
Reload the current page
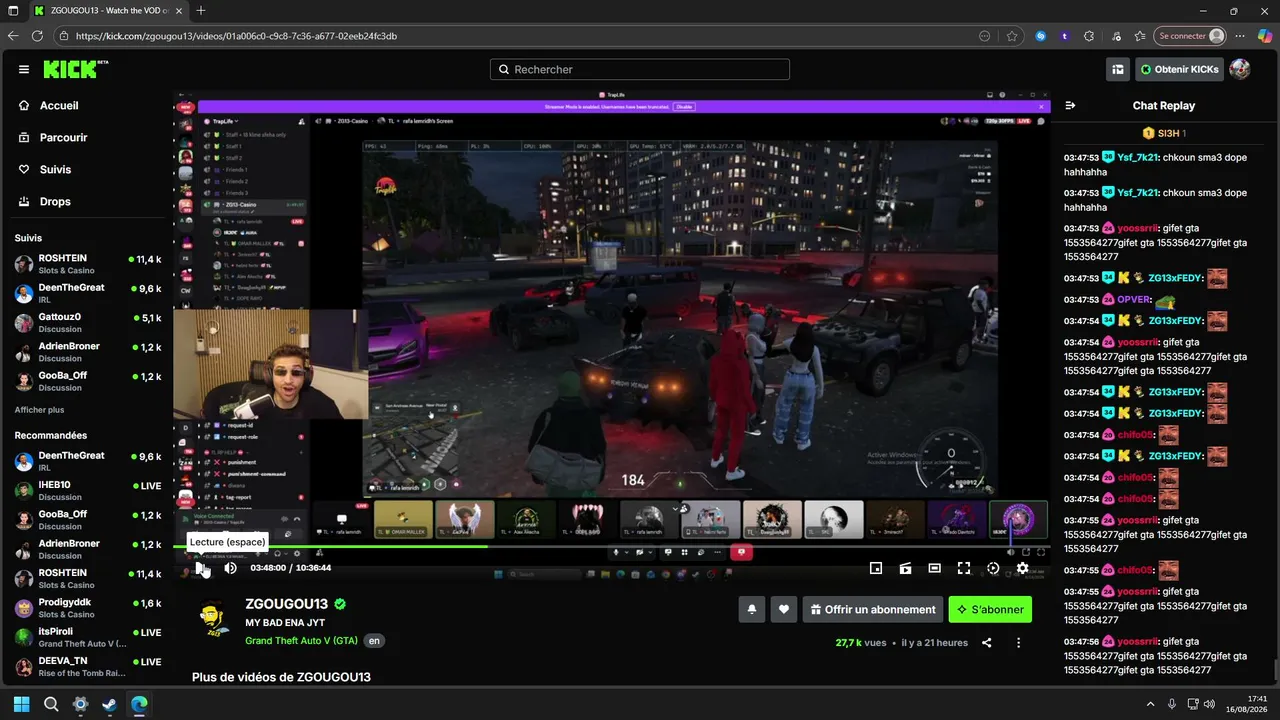coord(38,36)
